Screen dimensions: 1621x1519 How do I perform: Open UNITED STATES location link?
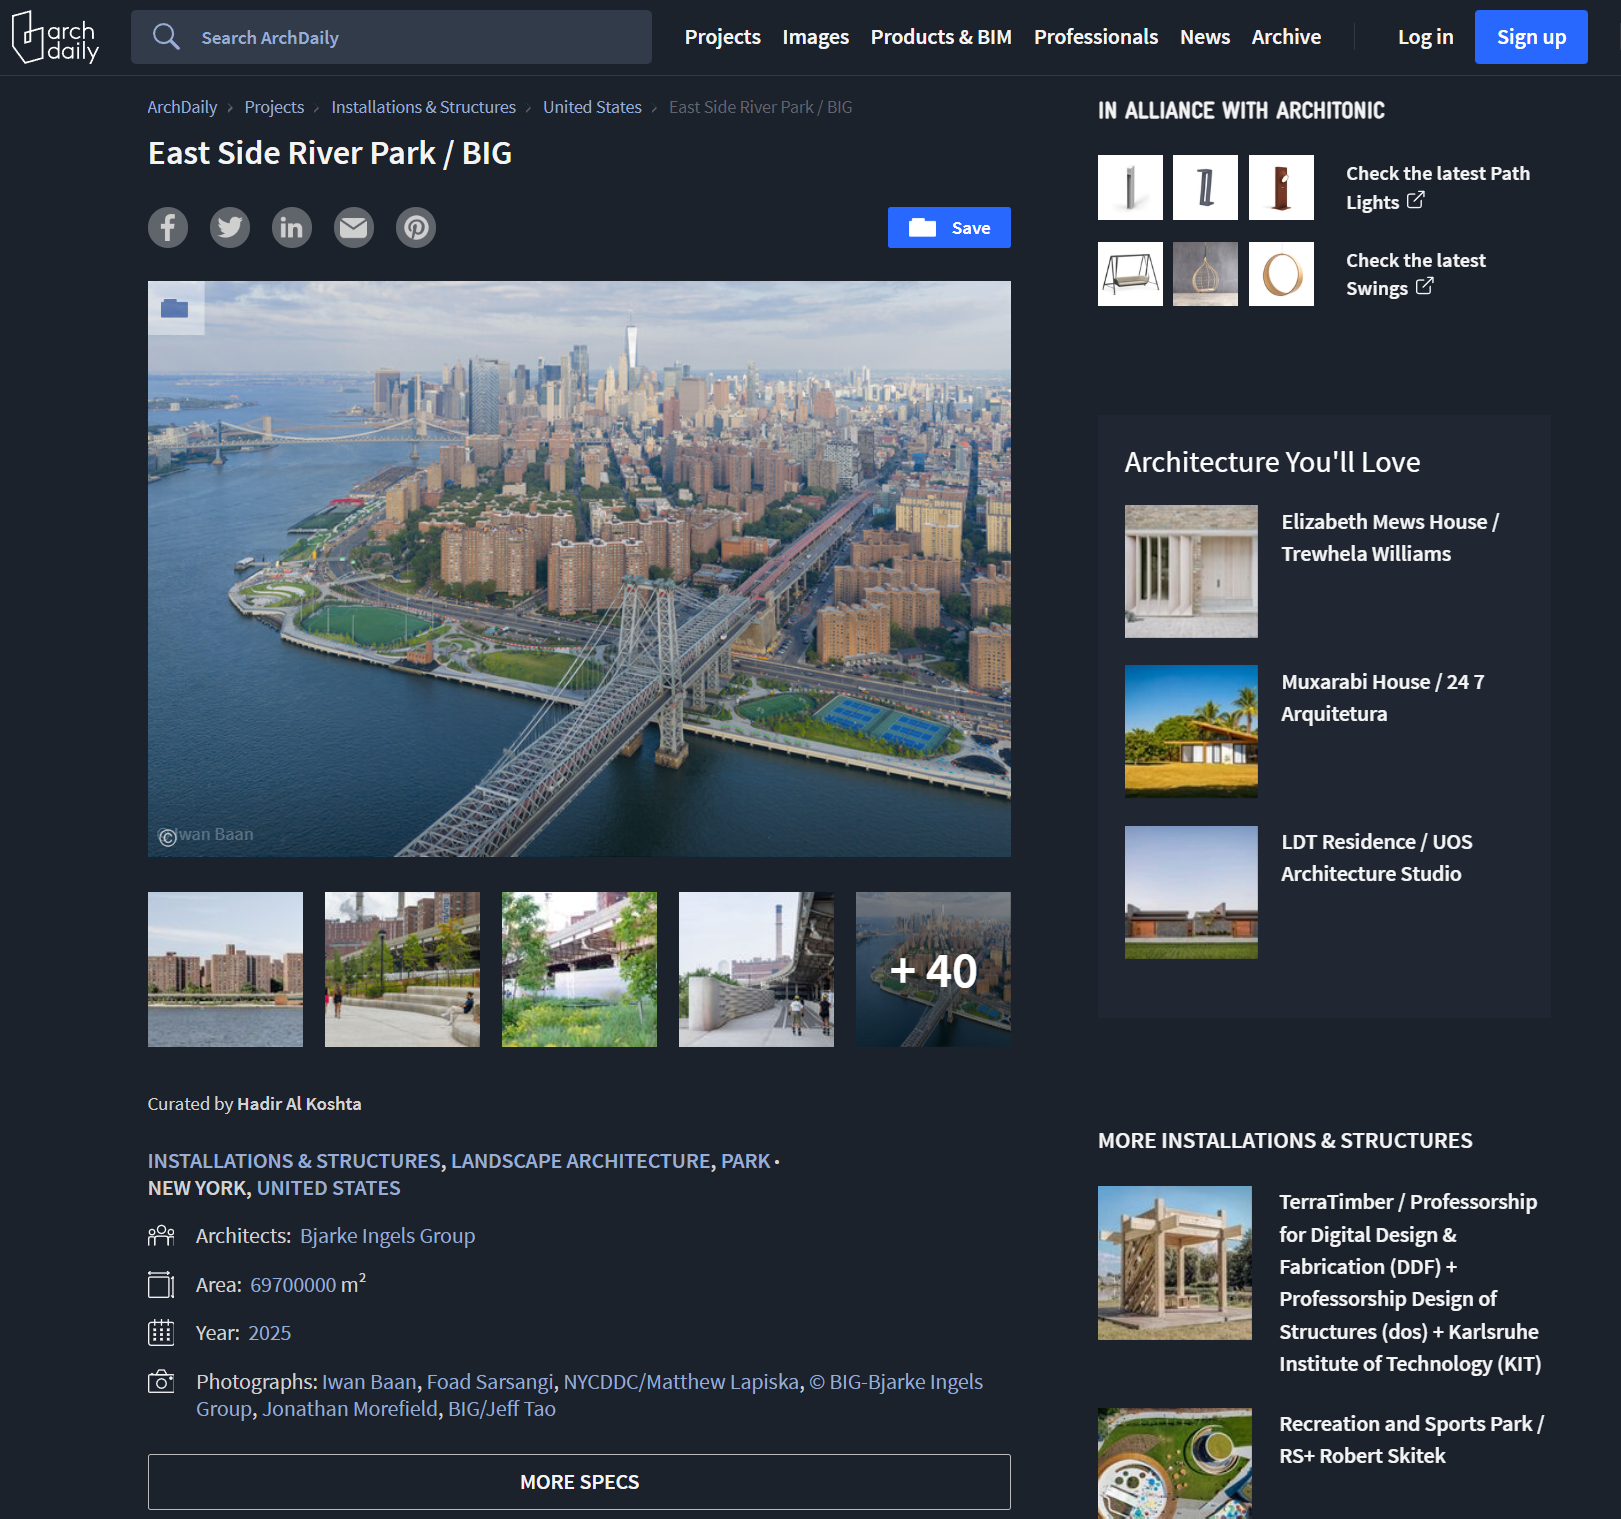click(328, 1188)
